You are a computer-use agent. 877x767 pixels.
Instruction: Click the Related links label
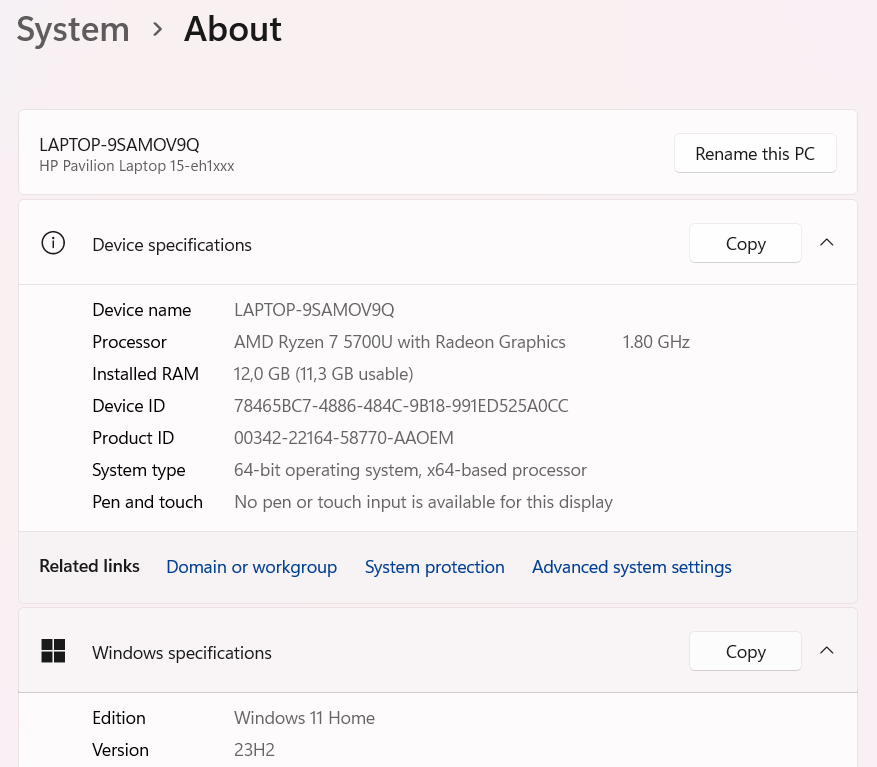(89, 566)
